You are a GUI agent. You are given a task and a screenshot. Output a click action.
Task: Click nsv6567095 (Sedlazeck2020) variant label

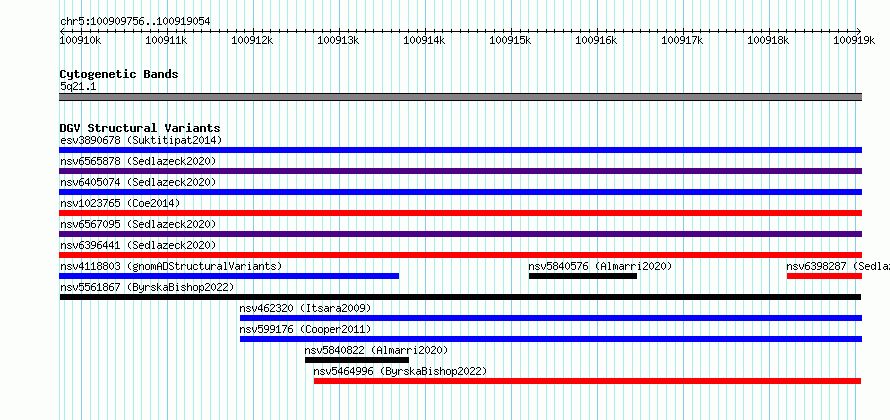click(x=138, y=224)
